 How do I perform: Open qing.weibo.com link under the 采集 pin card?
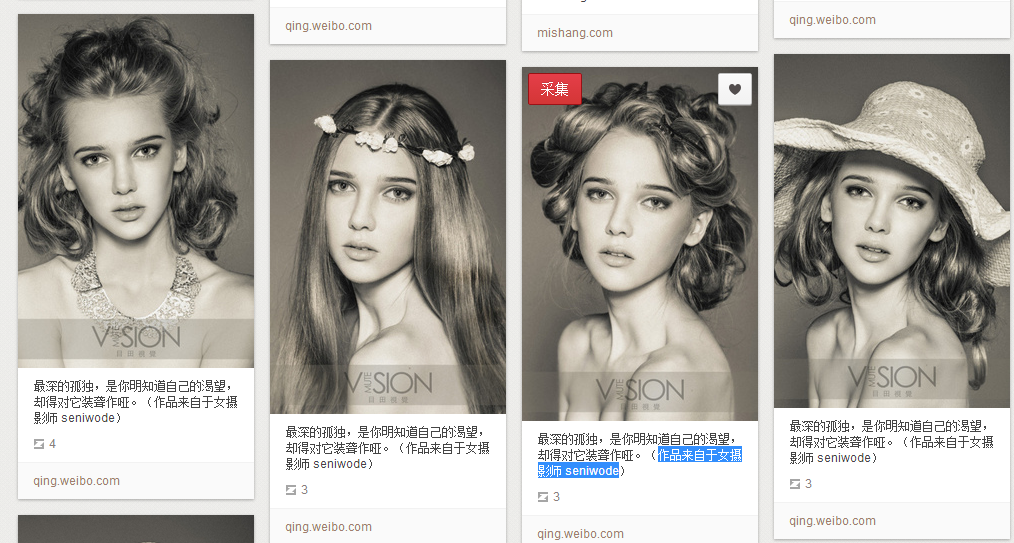(580, 534)
